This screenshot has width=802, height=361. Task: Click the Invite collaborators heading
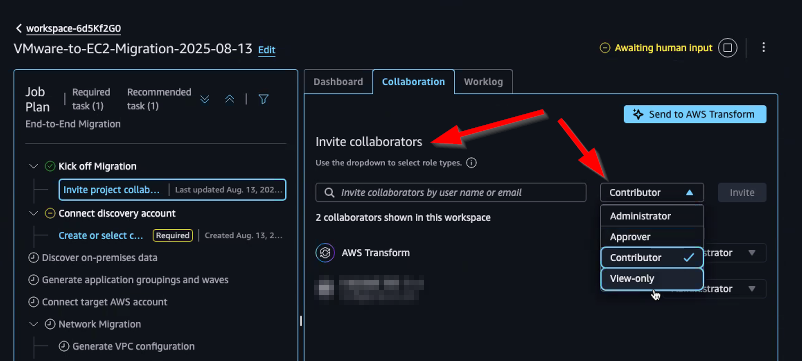coord(369,142)
